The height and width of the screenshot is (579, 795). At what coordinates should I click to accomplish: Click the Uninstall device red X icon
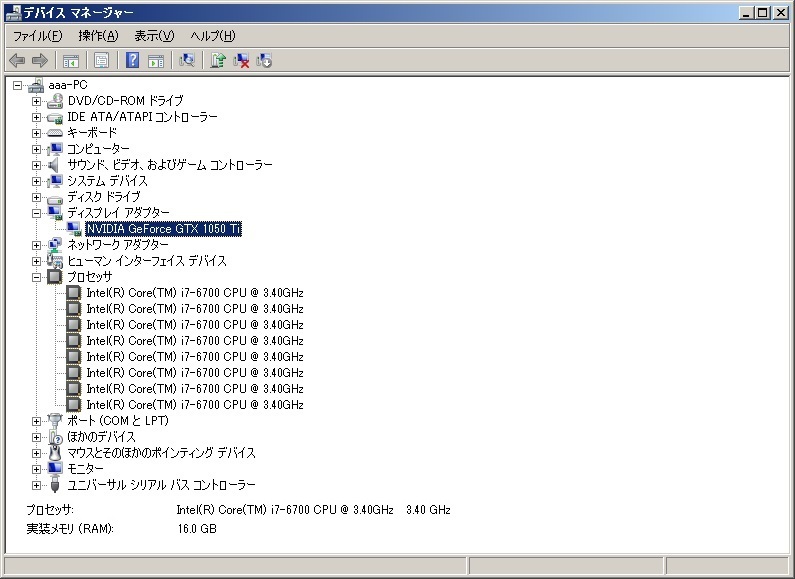[241, 60]
